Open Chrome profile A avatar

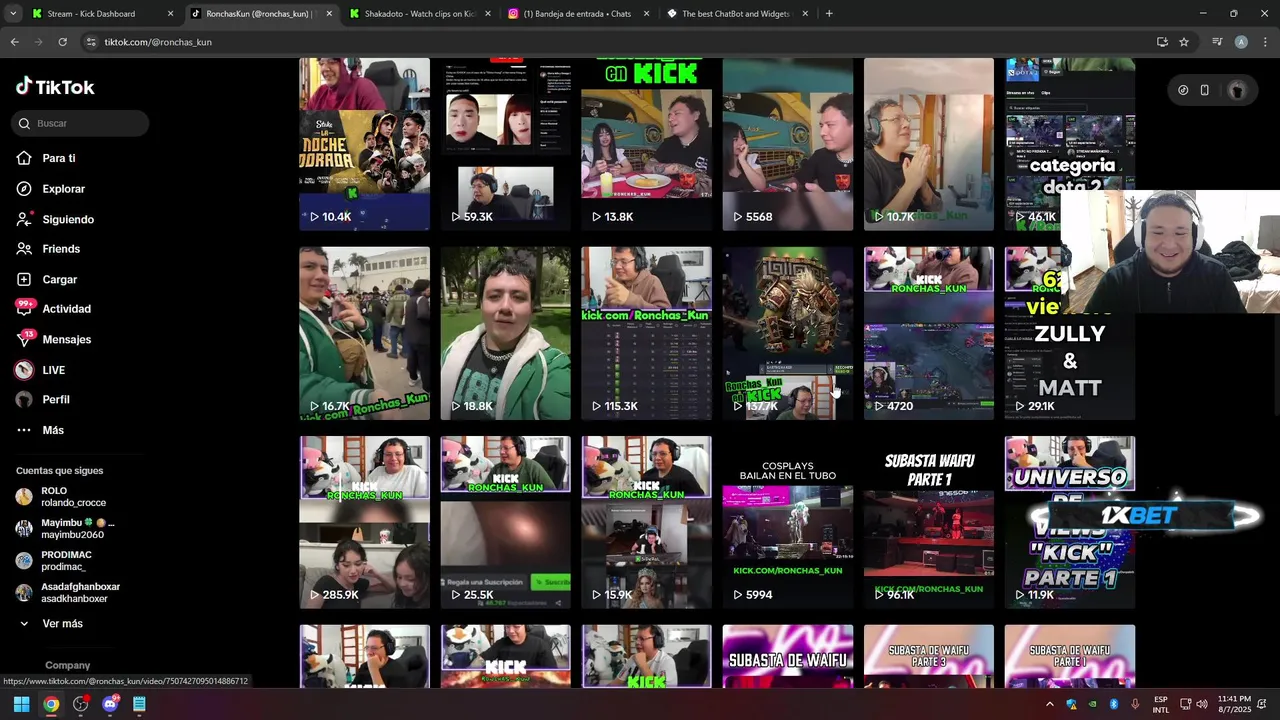coord(1241,42)
